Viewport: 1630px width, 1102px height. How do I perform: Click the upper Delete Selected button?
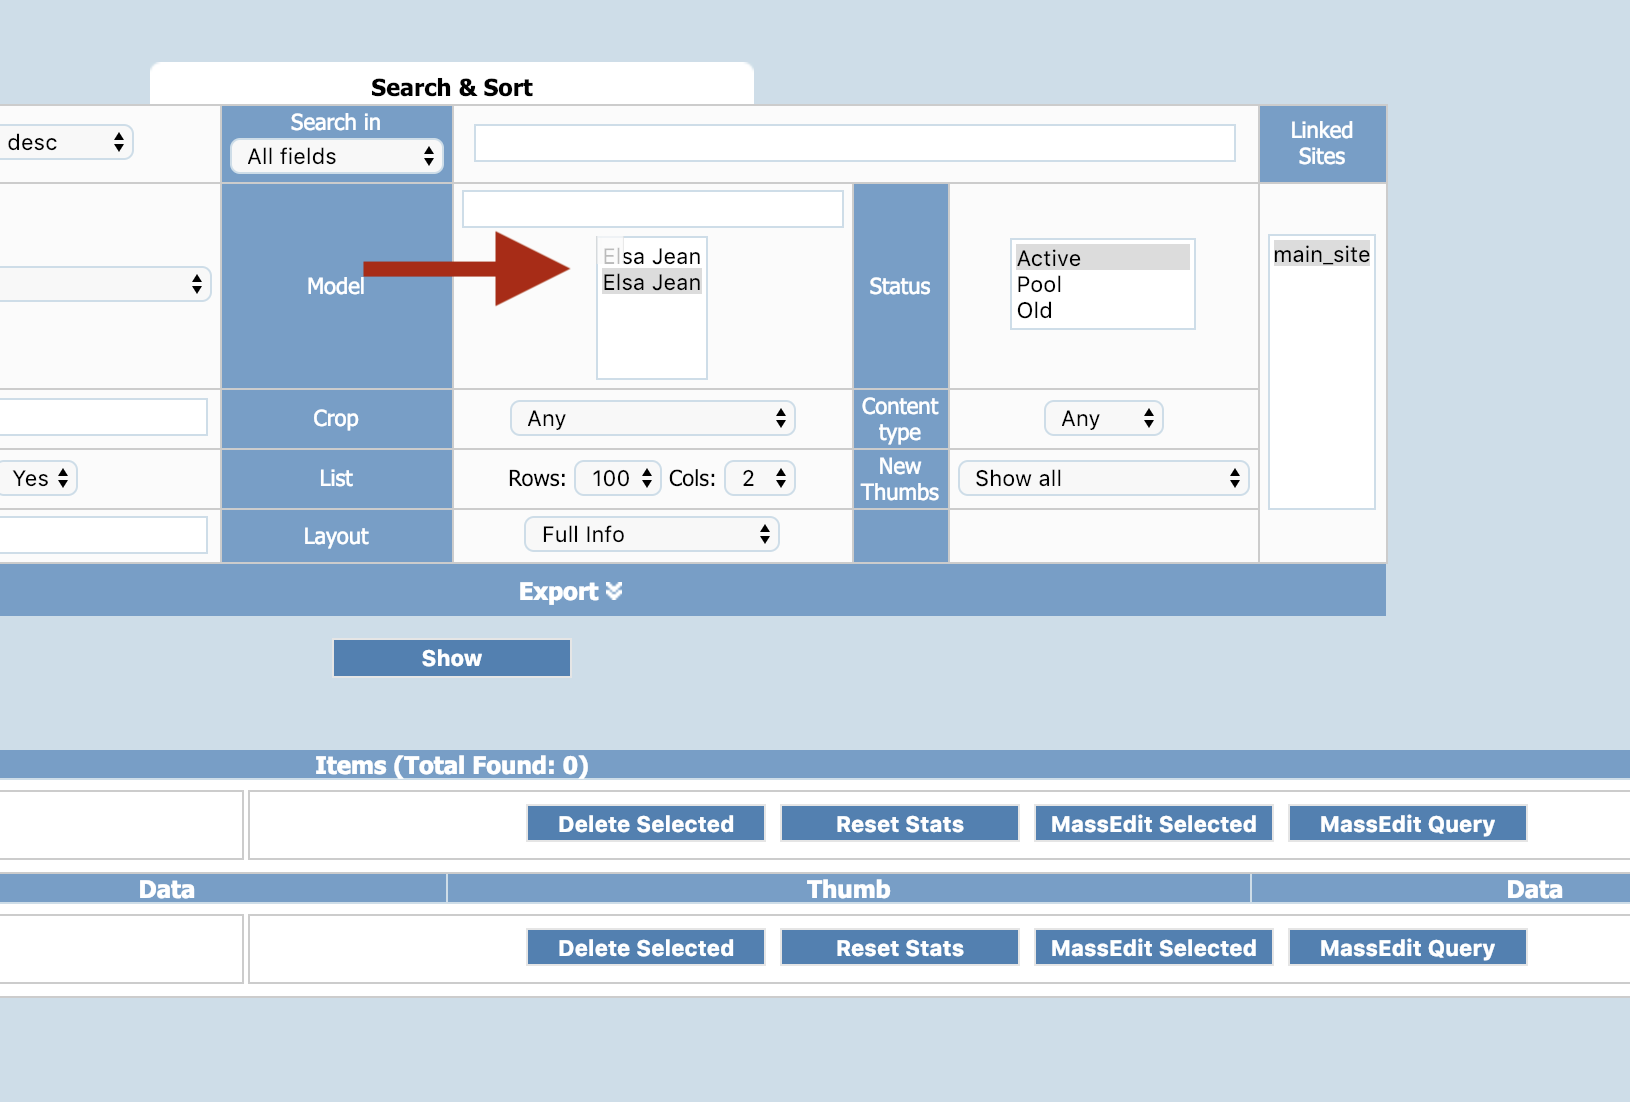coord(646,824)
